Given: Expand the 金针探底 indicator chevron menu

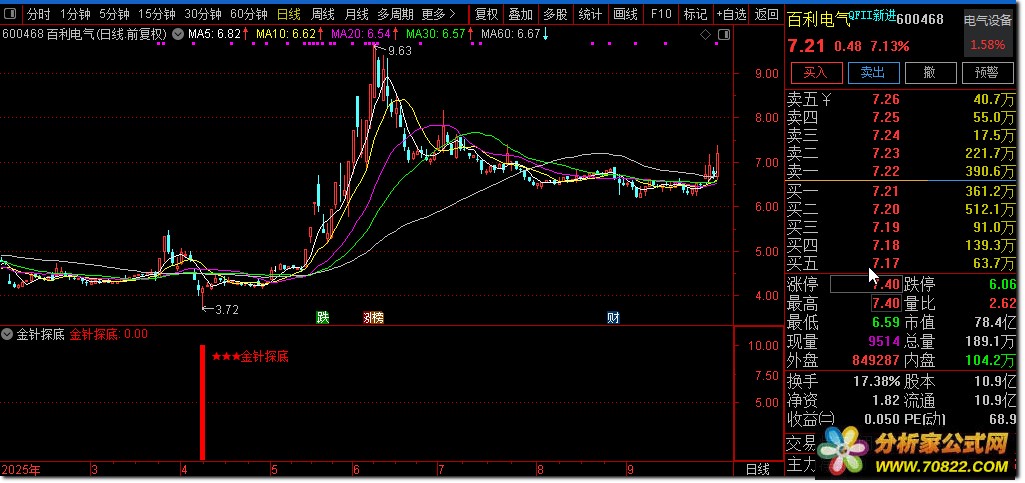Looking at the screenshot, I should pos(7,334).
